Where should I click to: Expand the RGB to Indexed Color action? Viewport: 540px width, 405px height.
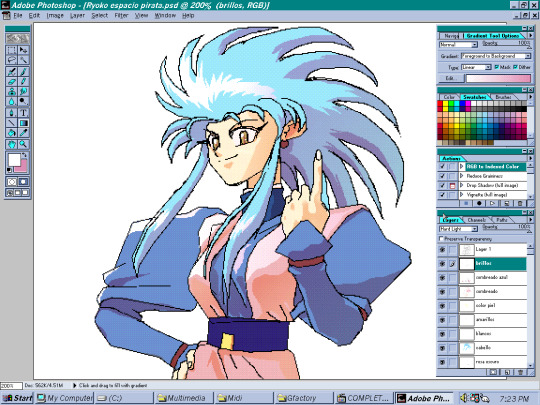pyautogui.click(x=462, y=167)
